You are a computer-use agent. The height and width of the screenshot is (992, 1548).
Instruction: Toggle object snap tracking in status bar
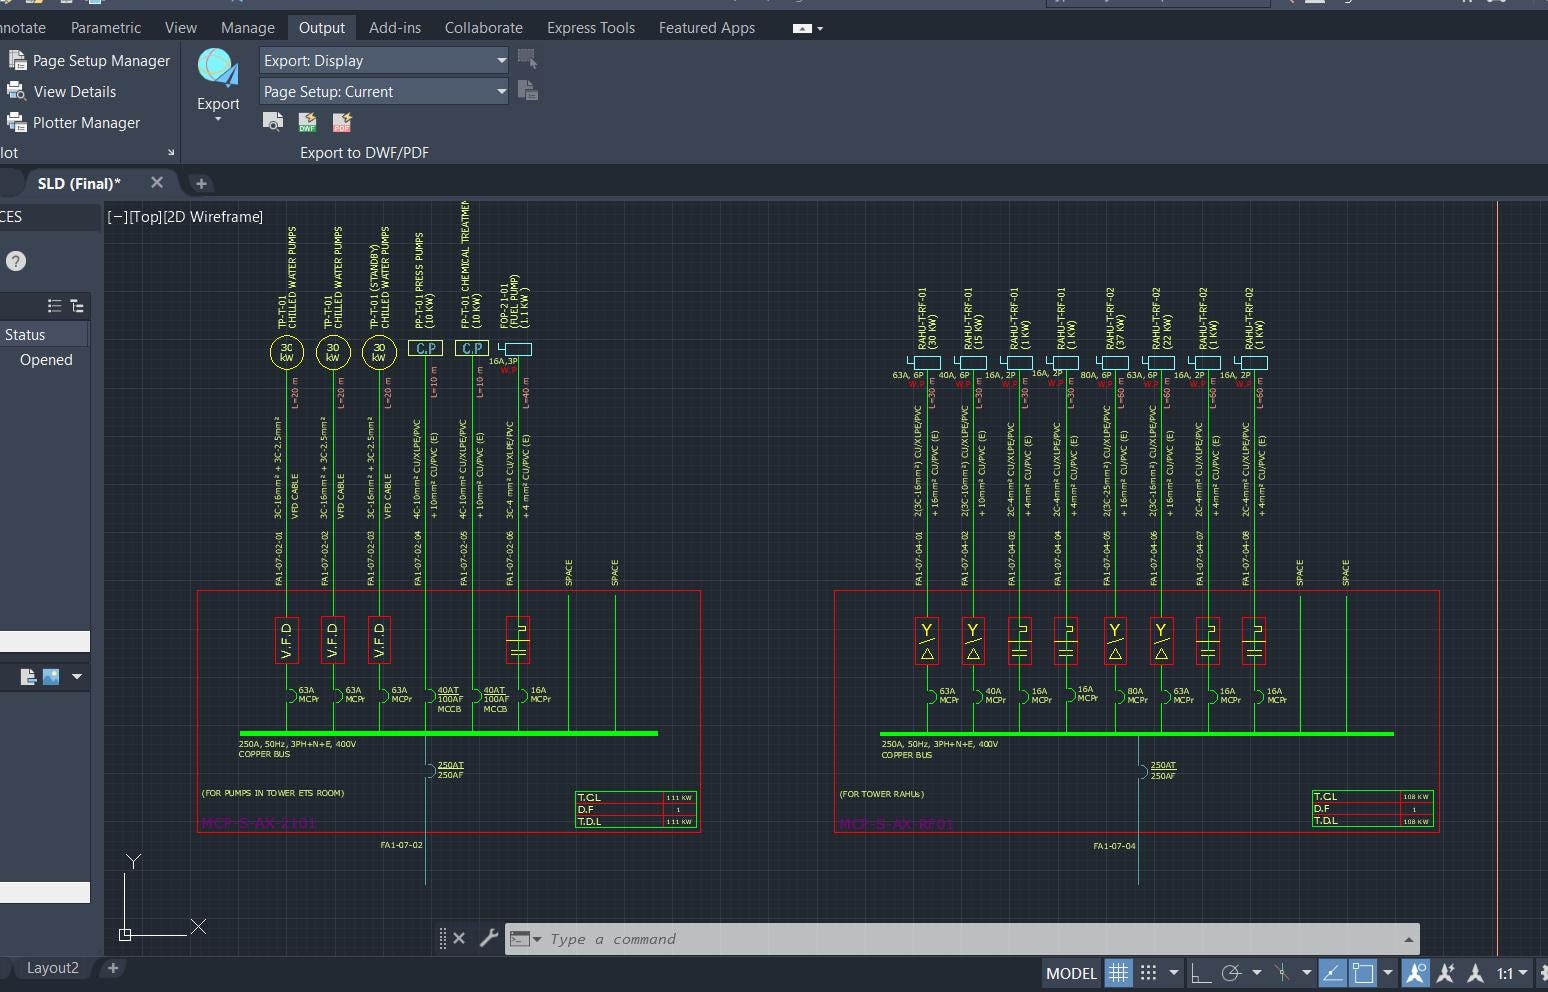click(1332, 973)
